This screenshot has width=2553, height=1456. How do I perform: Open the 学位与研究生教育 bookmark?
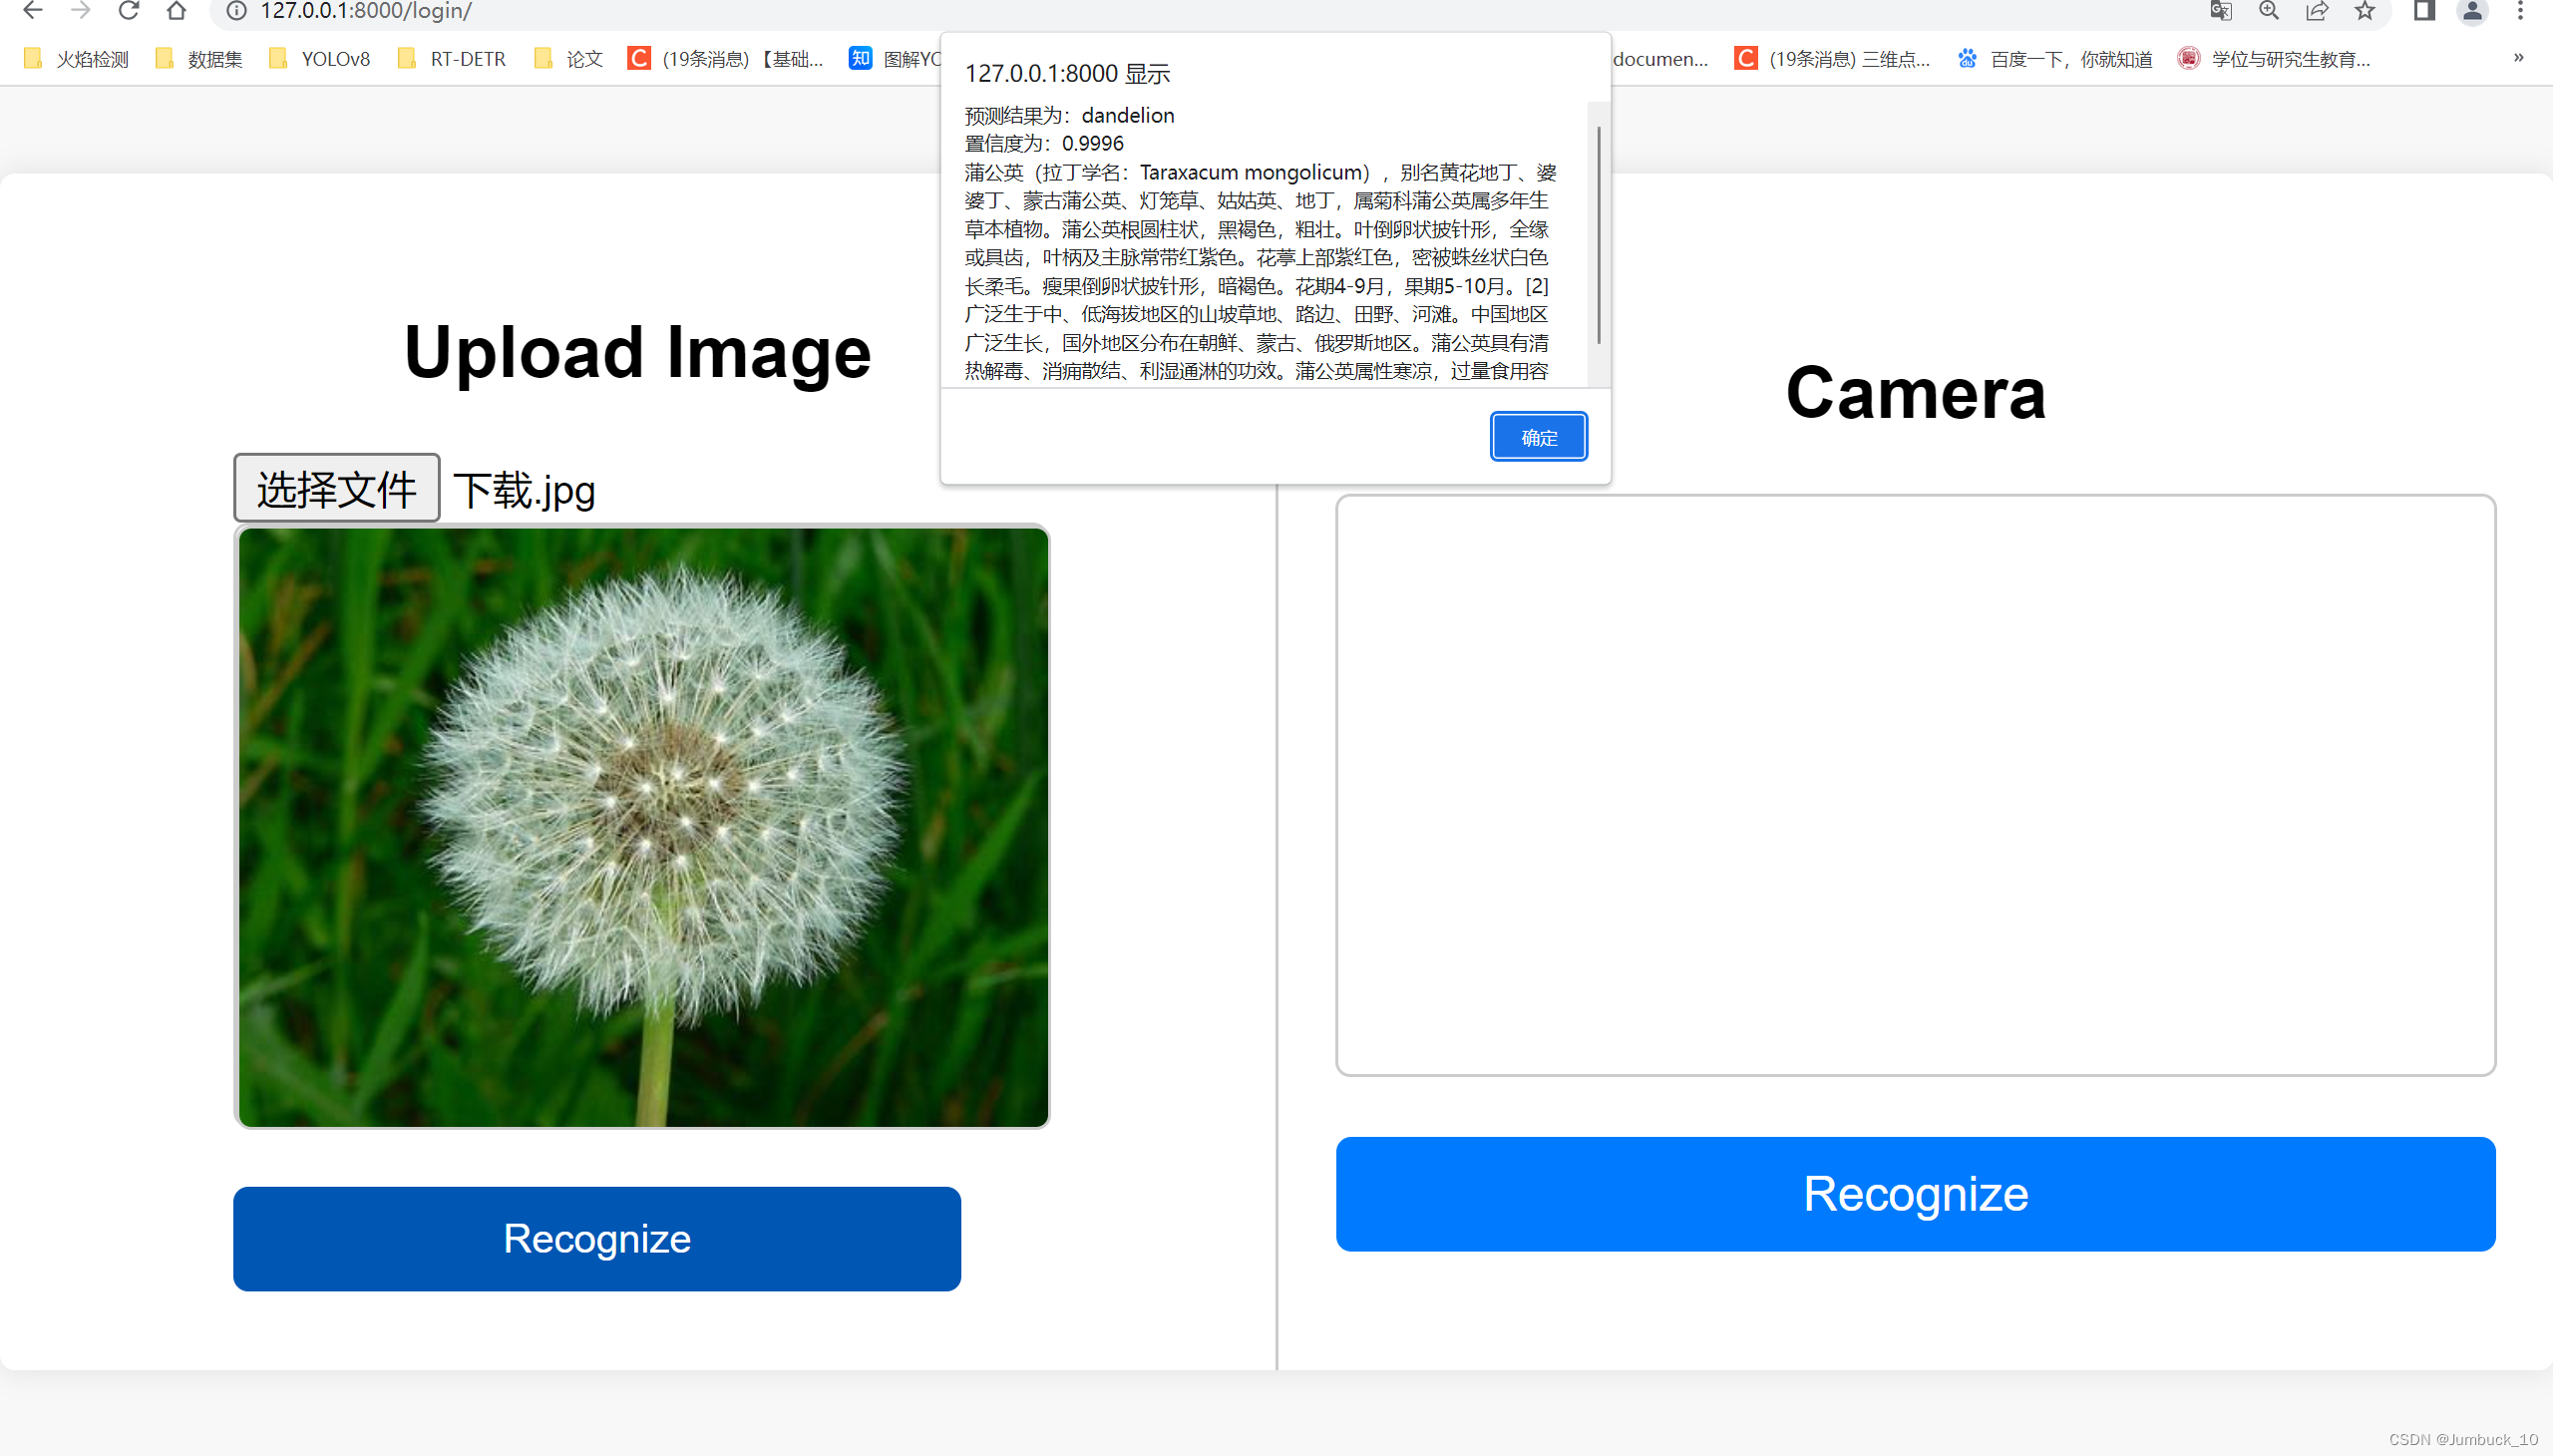point(2274,59)
